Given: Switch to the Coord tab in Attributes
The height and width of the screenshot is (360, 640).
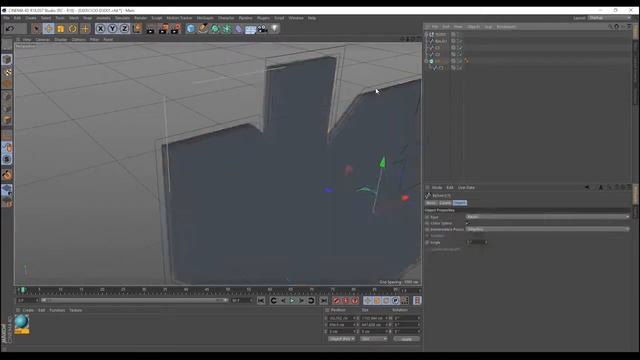Looking at the screenshot, I should pyautogui.click(x=445, y=203).
